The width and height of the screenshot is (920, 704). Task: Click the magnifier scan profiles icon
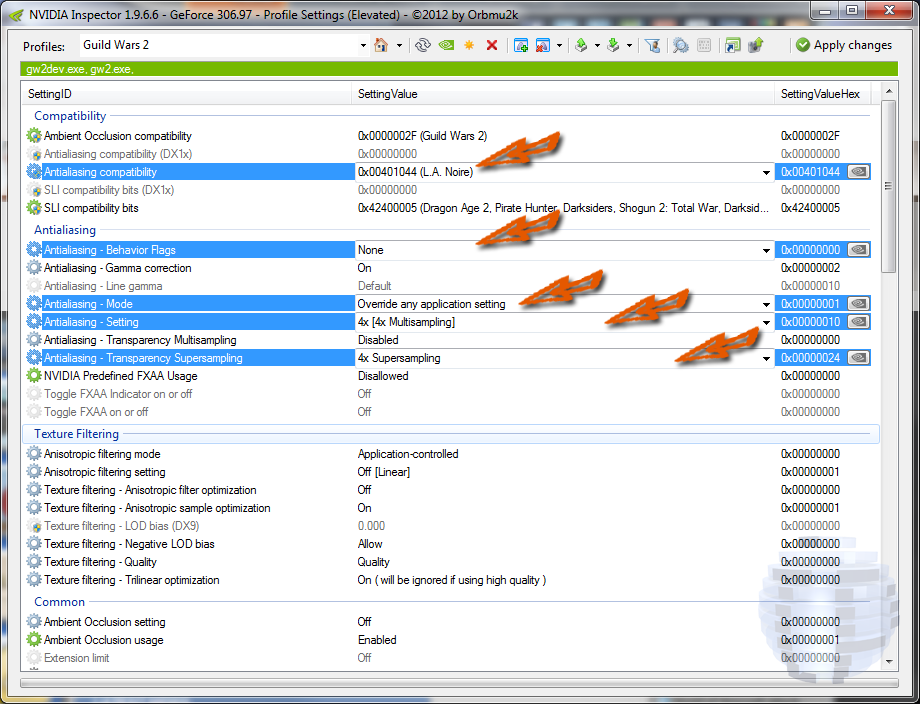pos(681,45)
